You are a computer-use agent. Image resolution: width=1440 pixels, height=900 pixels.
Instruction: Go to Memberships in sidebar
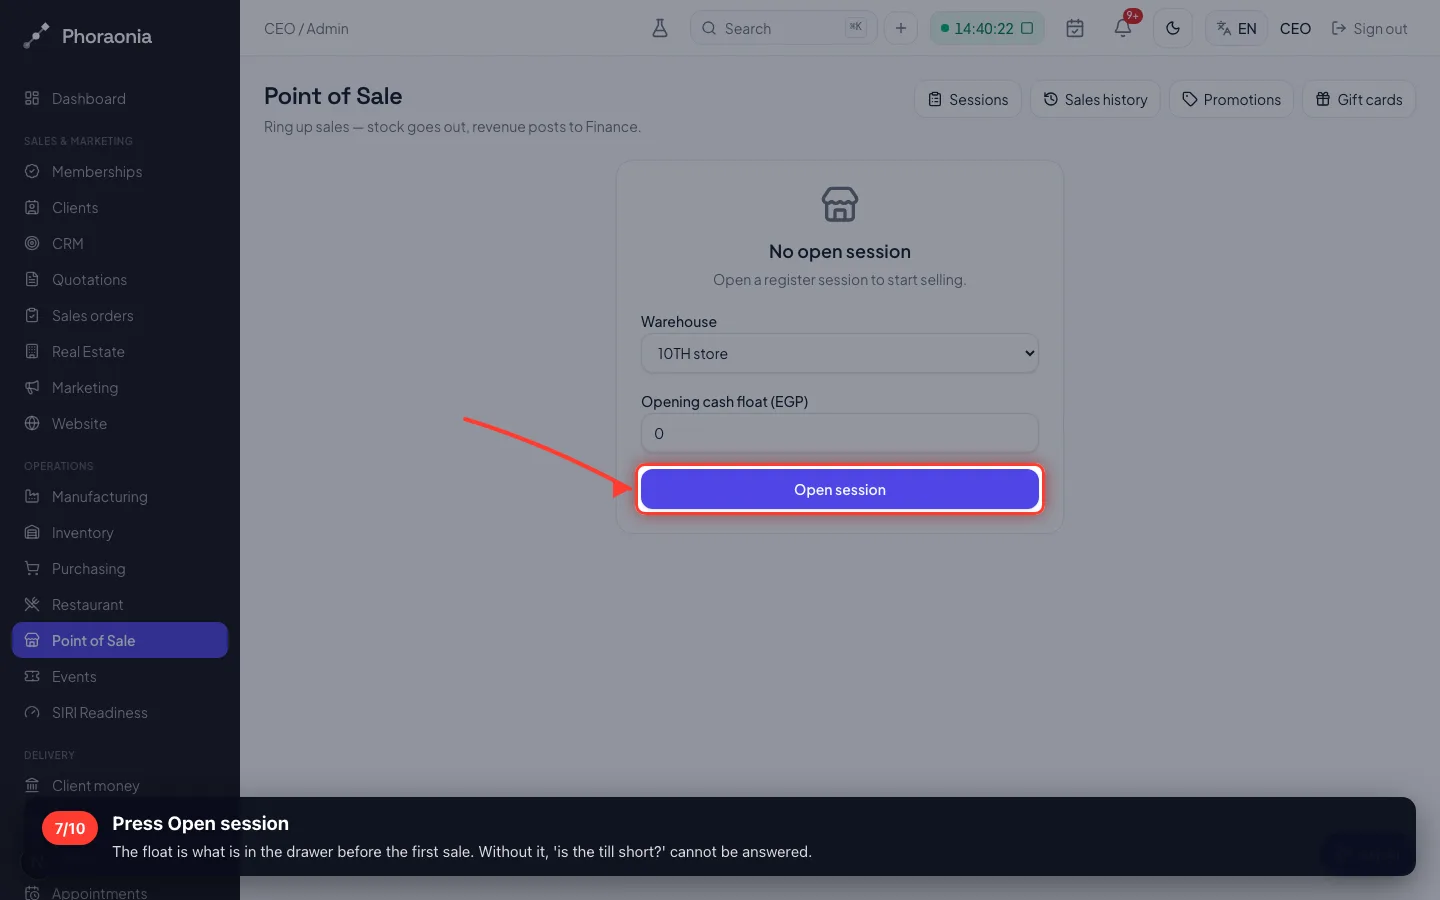click(120, 172)
